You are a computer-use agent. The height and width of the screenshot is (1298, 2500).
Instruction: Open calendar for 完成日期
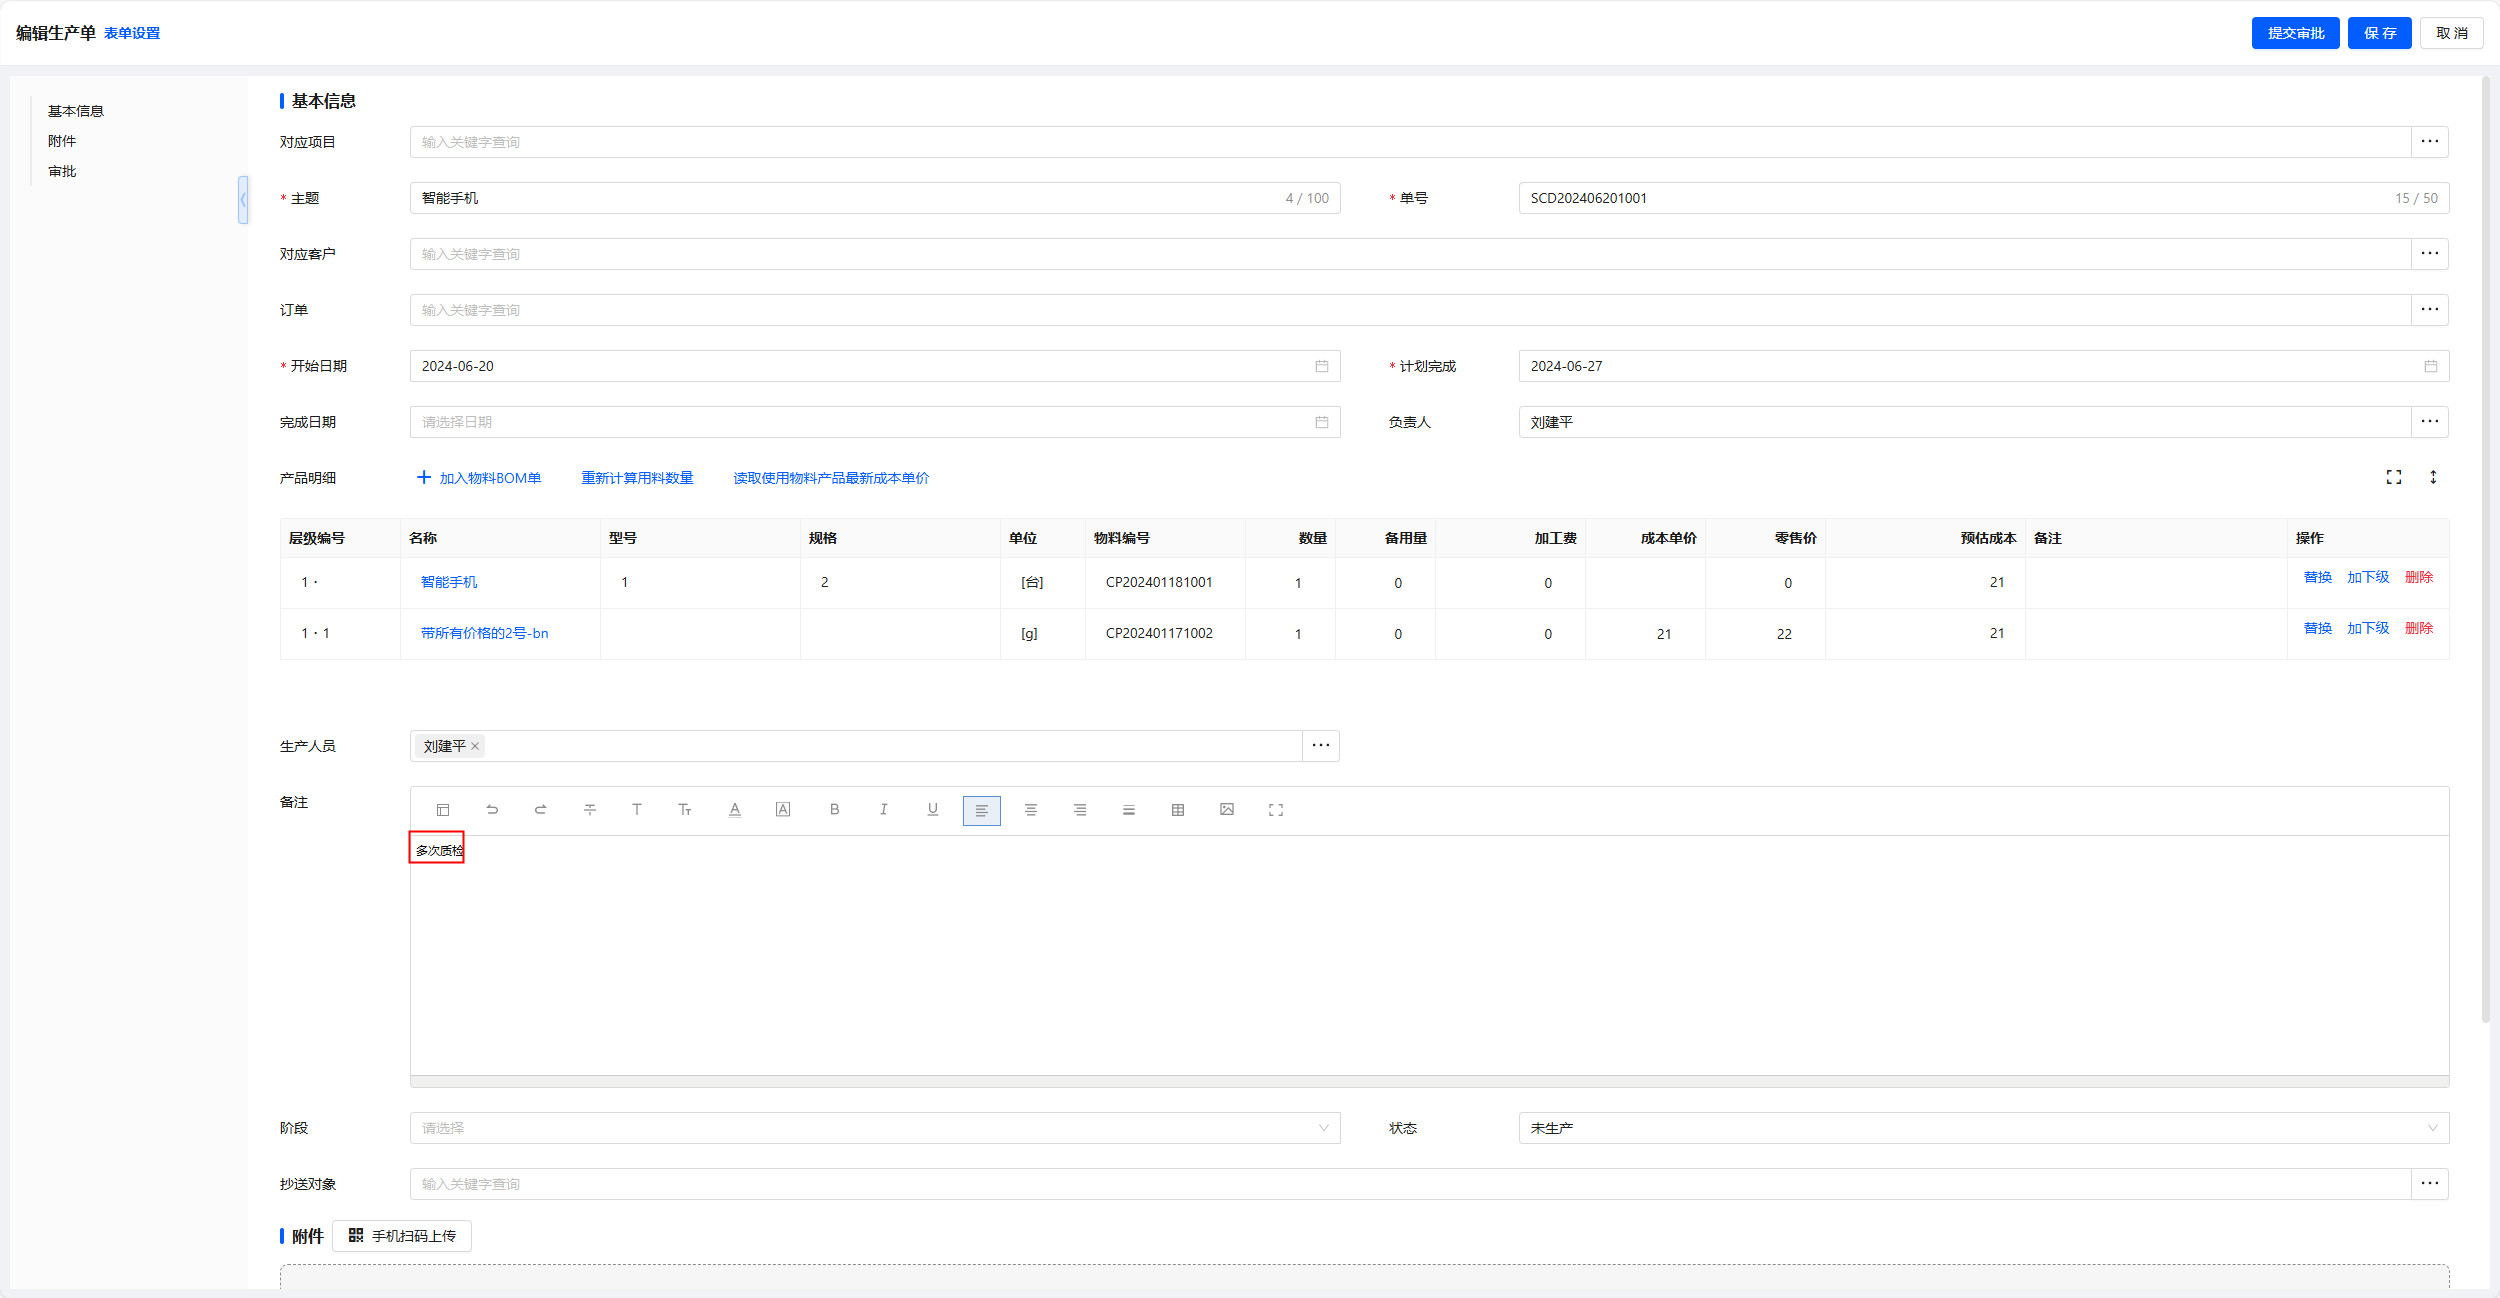[x=1322, y=422]
